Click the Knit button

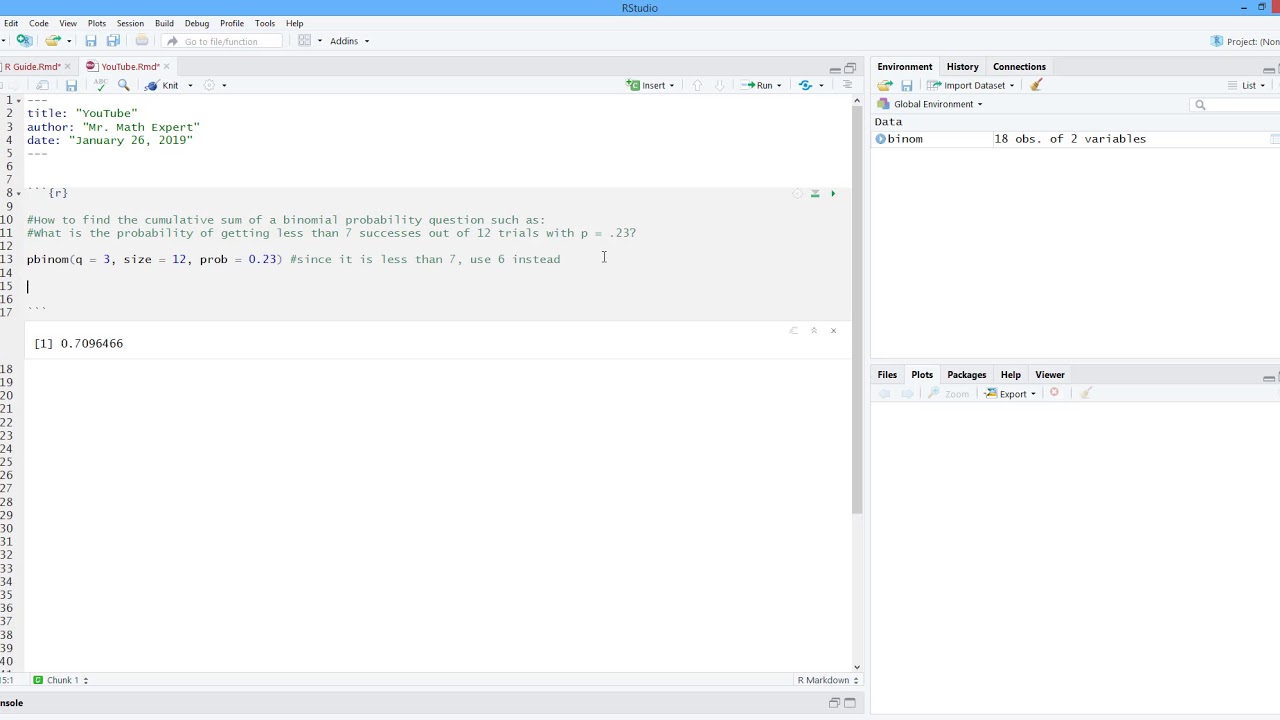[162, 85]
